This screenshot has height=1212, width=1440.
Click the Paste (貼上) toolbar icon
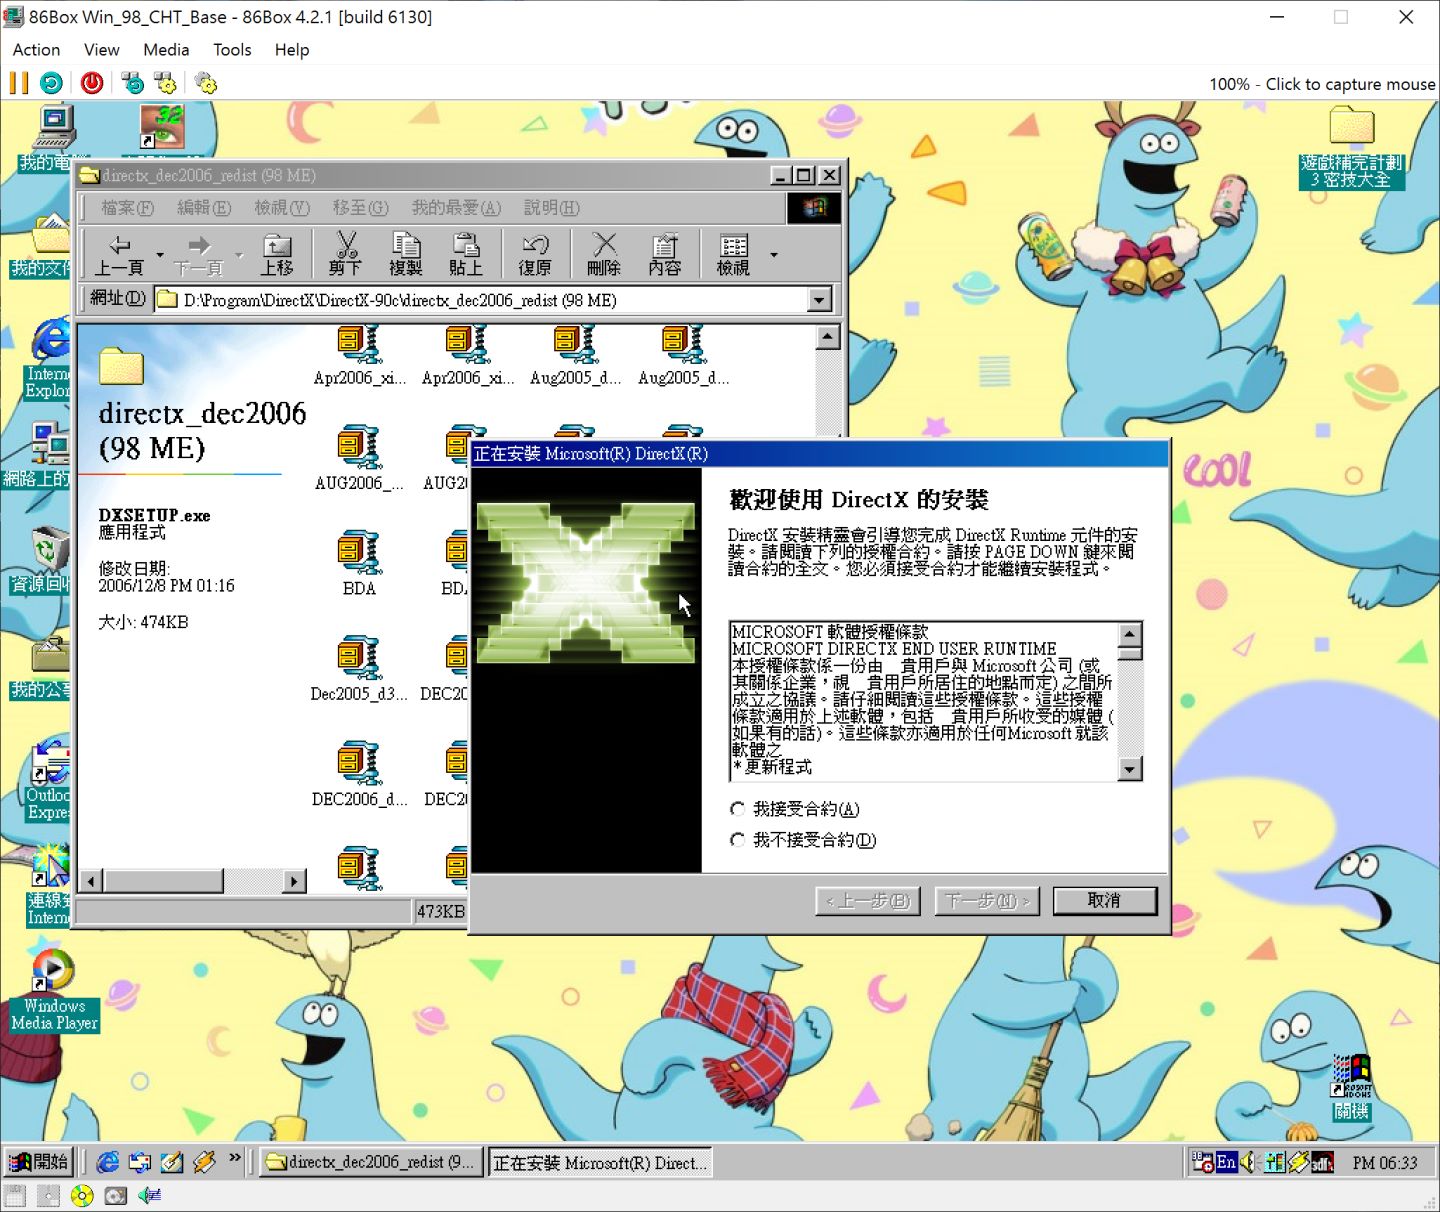(465, 254)
